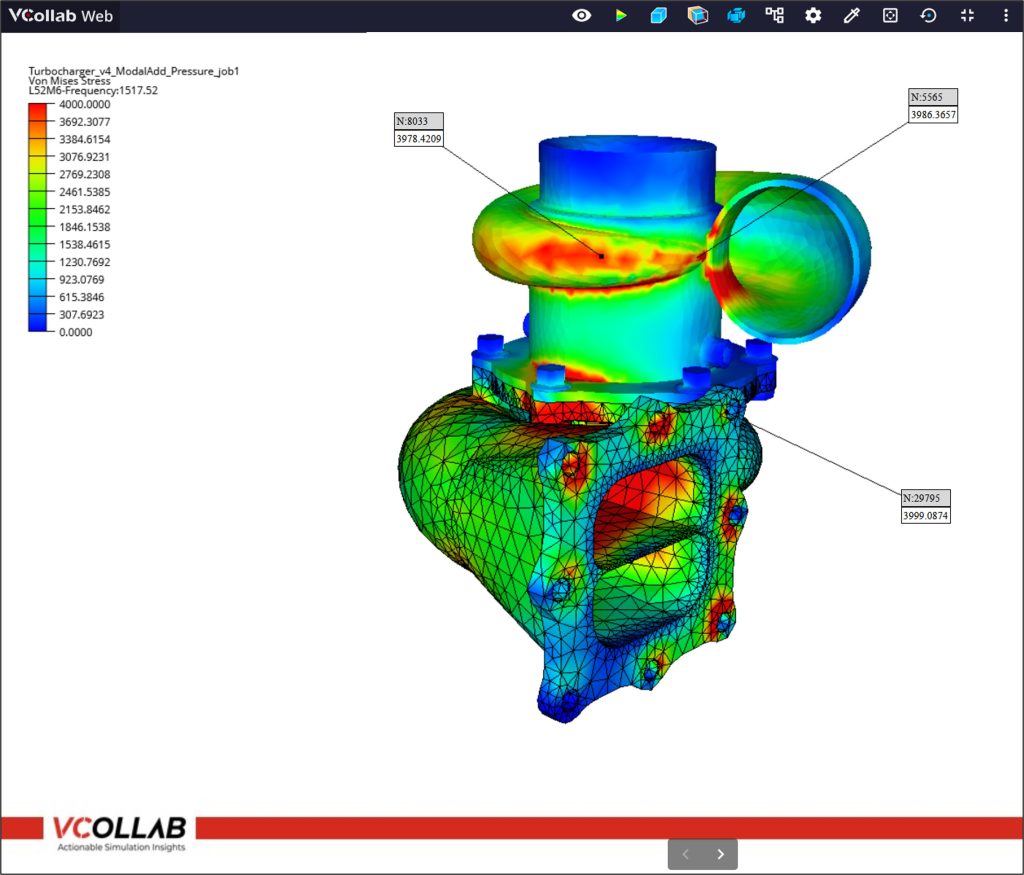The width and height of the screenshot is (1024, 875).
Task: Click the red band of the color legend
Action: pyautogui.click(x=39, y=112)
